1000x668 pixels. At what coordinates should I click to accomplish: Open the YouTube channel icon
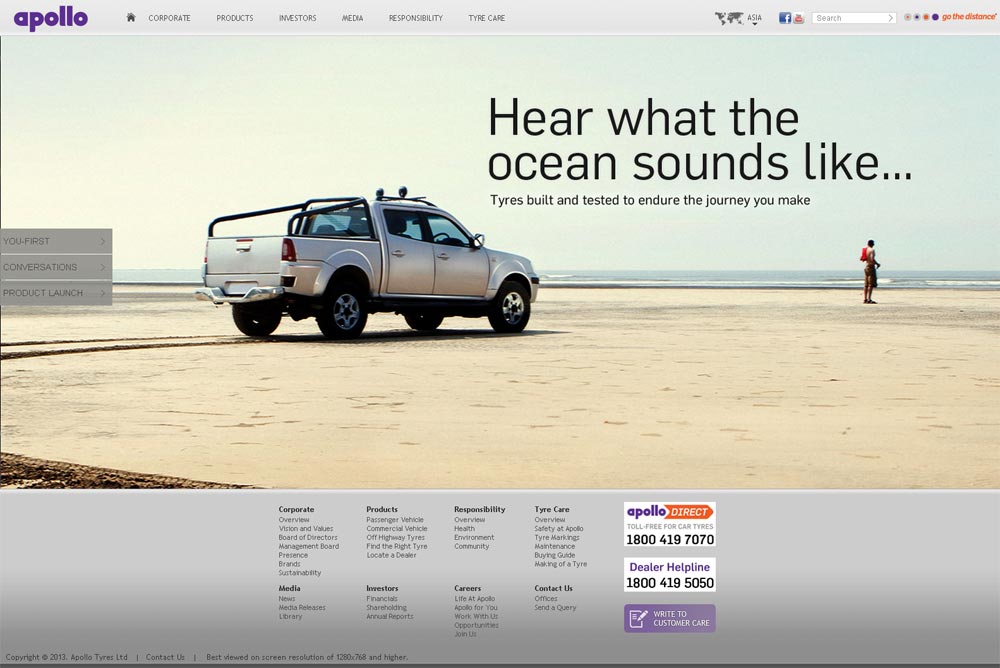pos(798,18)
